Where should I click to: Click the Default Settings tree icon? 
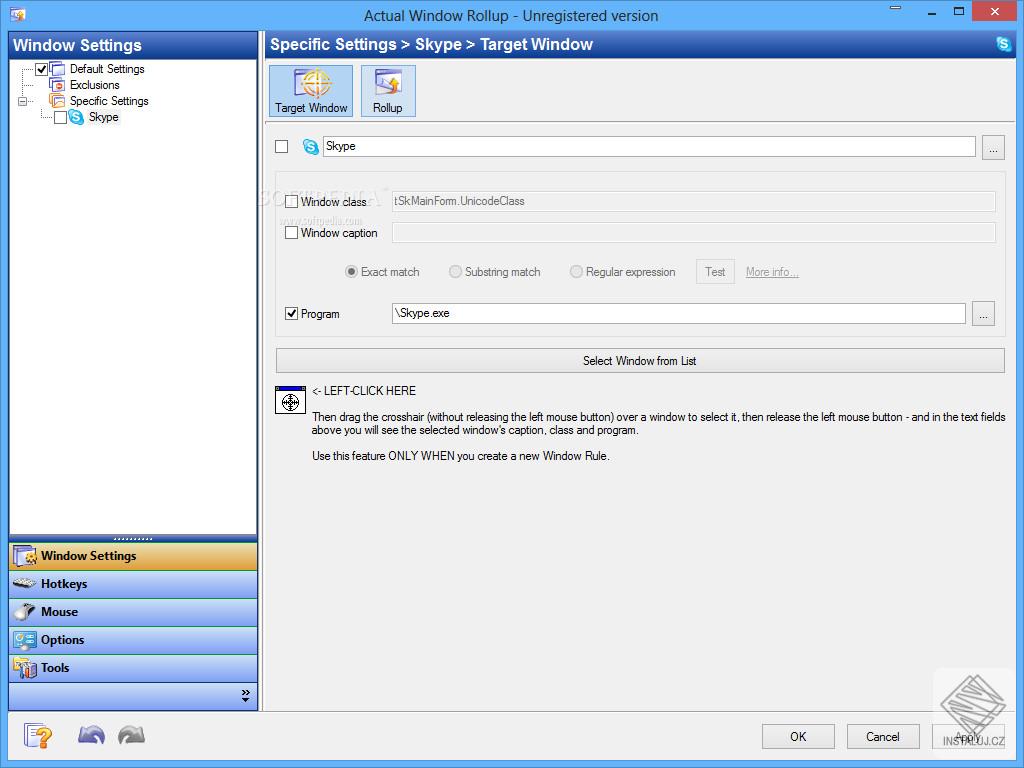point(57,69)
